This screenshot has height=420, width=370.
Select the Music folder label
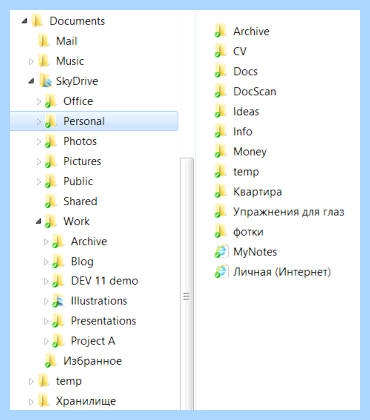point(70,61)
